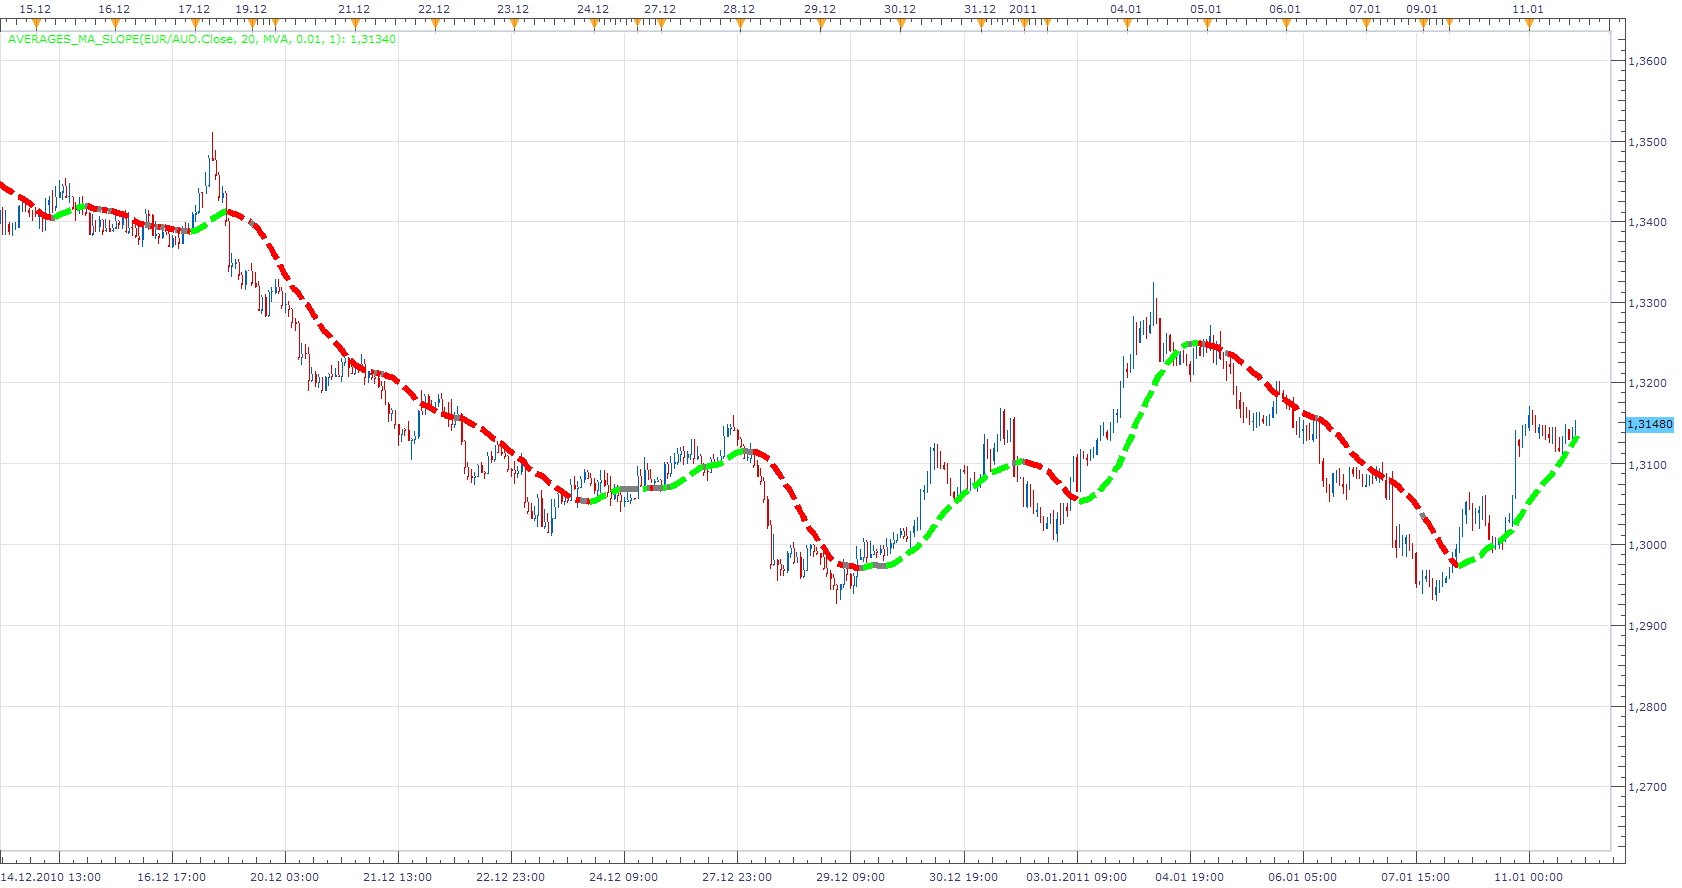Click the 1,2900 price axis label
The image size is (1682, 888).
(1648, 626)
